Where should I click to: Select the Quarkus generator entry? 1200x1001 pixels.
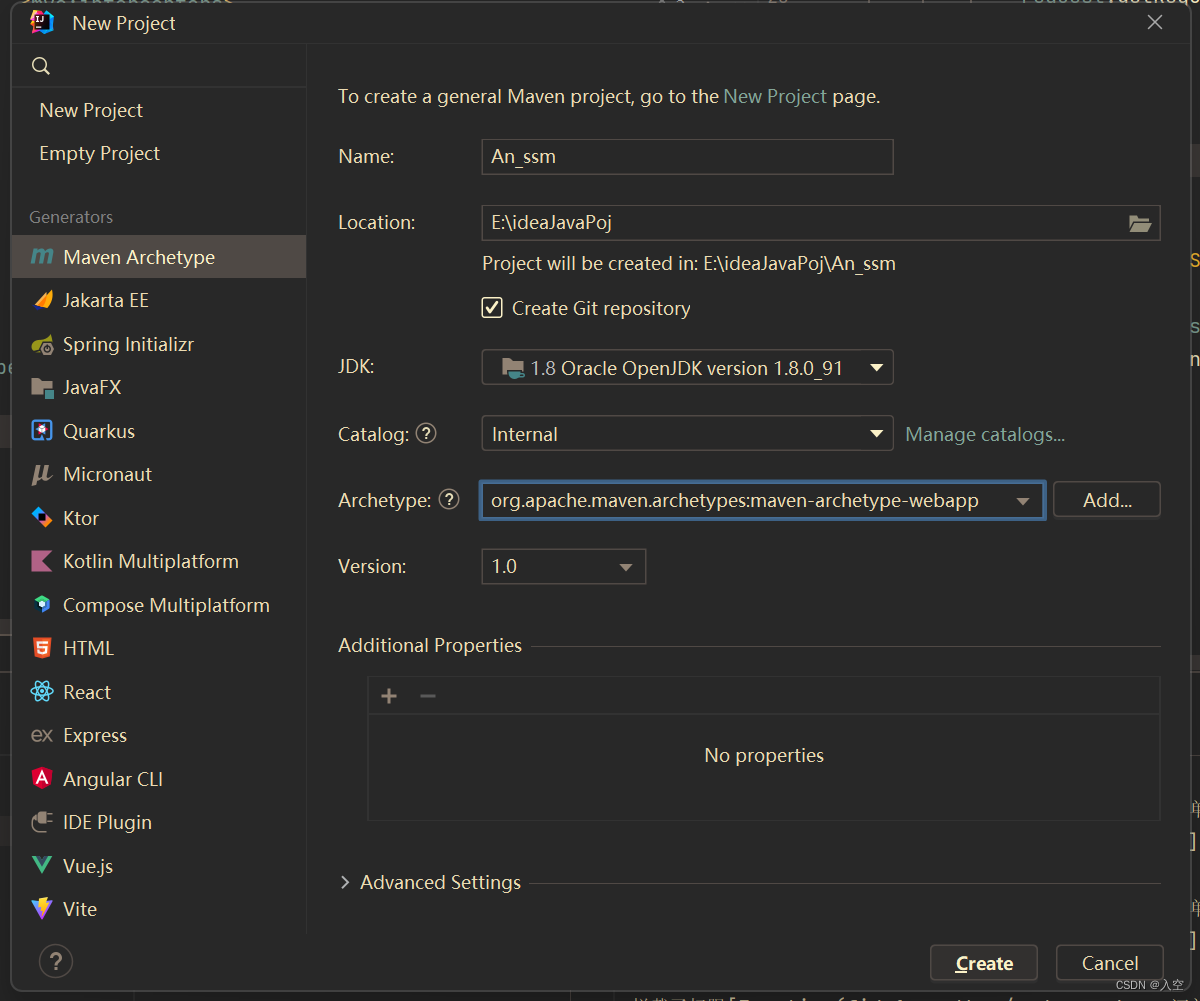(x=159, y=431)
